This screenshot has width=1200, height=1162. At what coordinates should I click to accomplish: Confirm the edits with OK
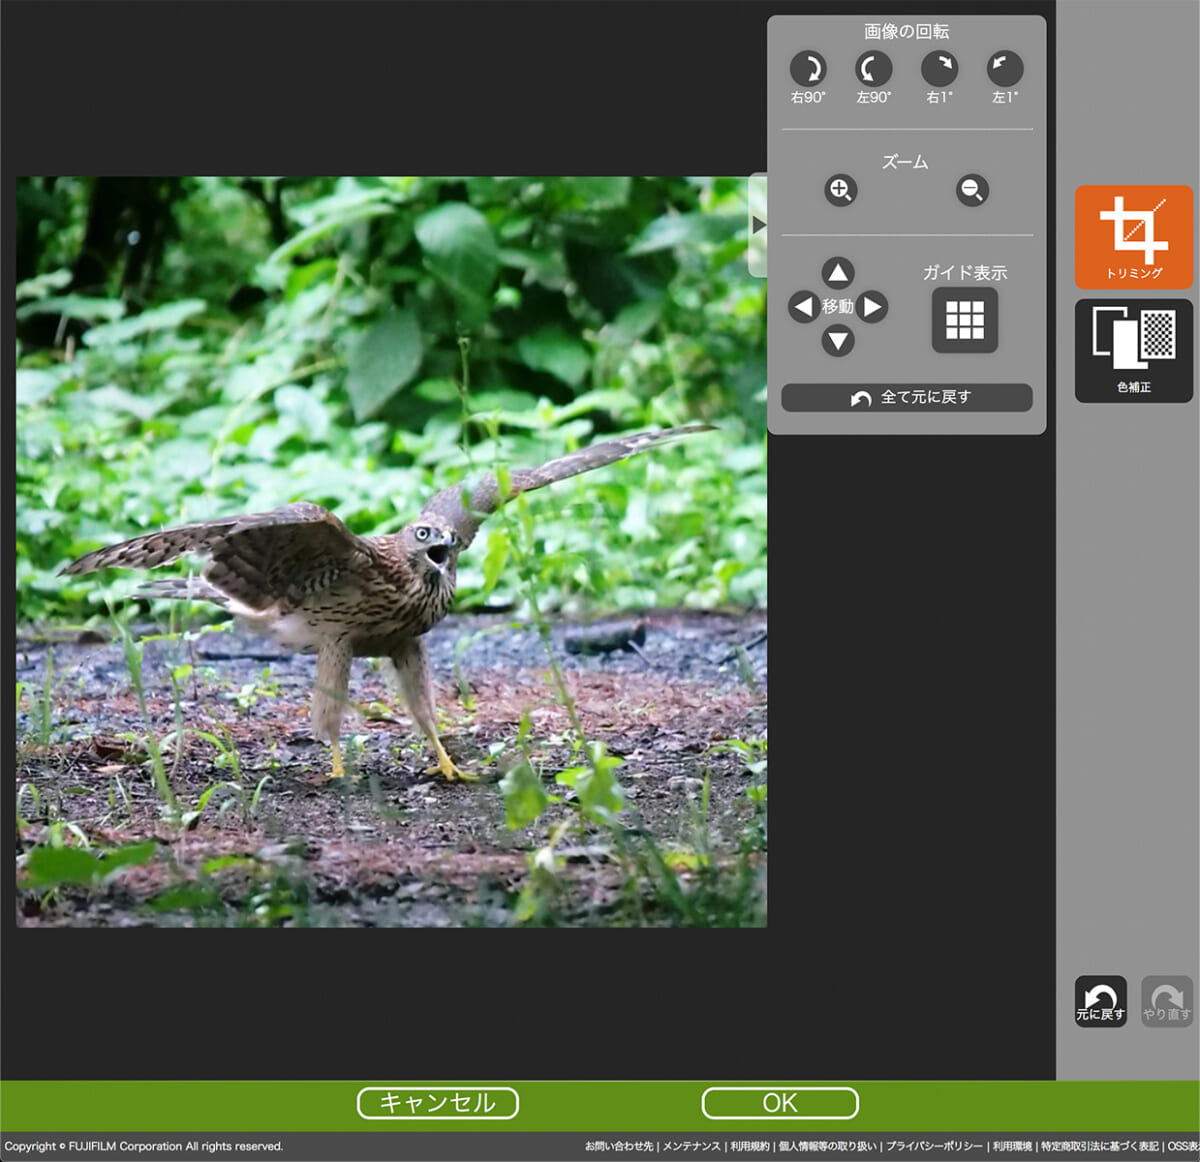(x=780, y=1103)
